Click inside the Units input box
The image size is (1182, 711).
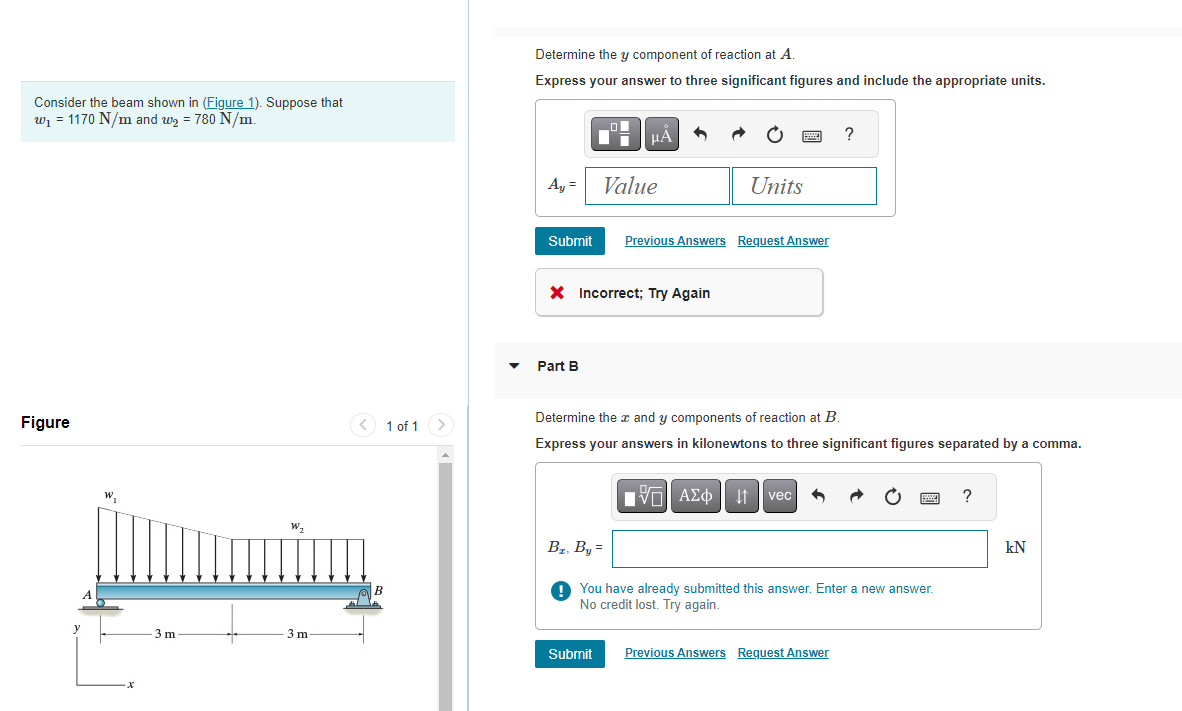pyautogui.click(x=804, y=185)
